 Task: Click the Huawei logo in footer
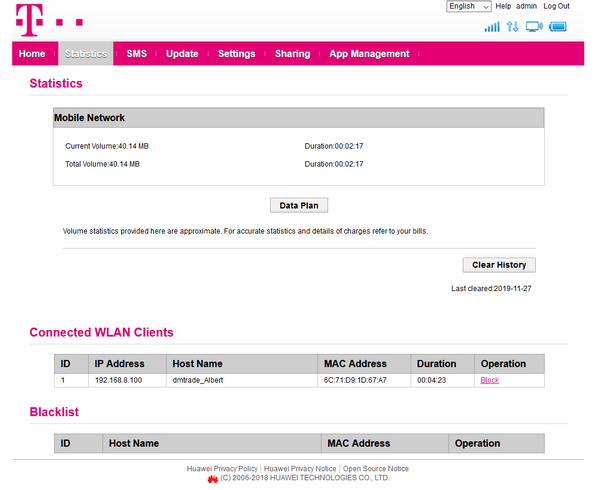tap(212, 479)
